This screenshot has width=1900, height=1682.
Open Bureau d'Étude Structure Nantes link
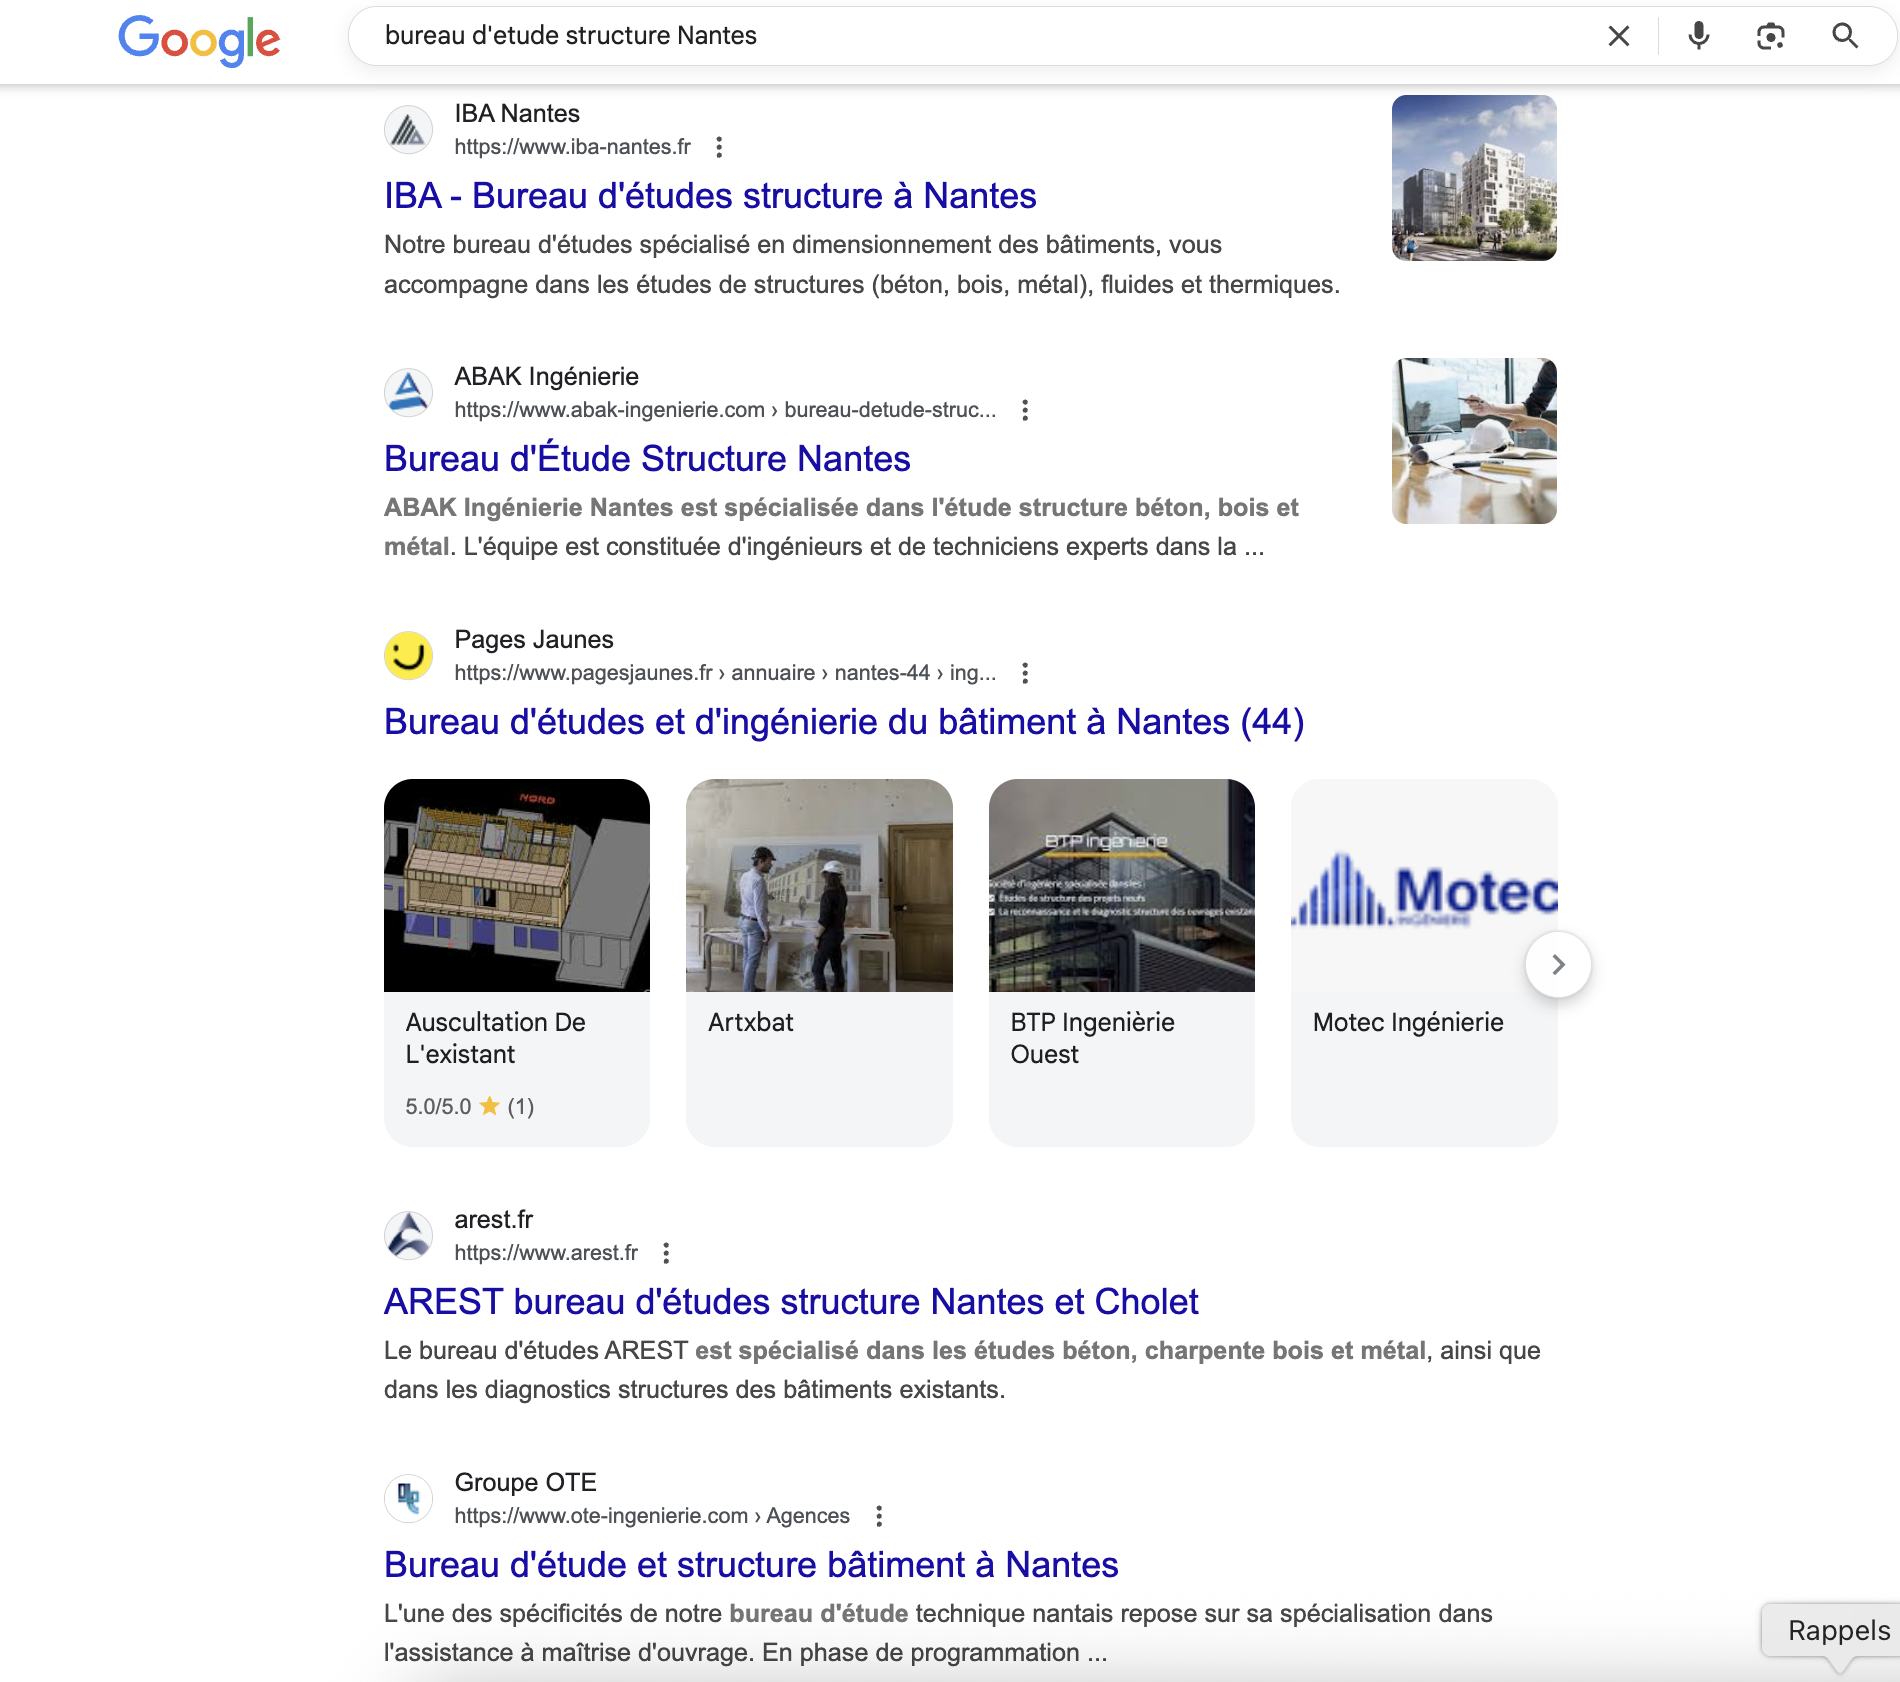[x=646, y=459]
